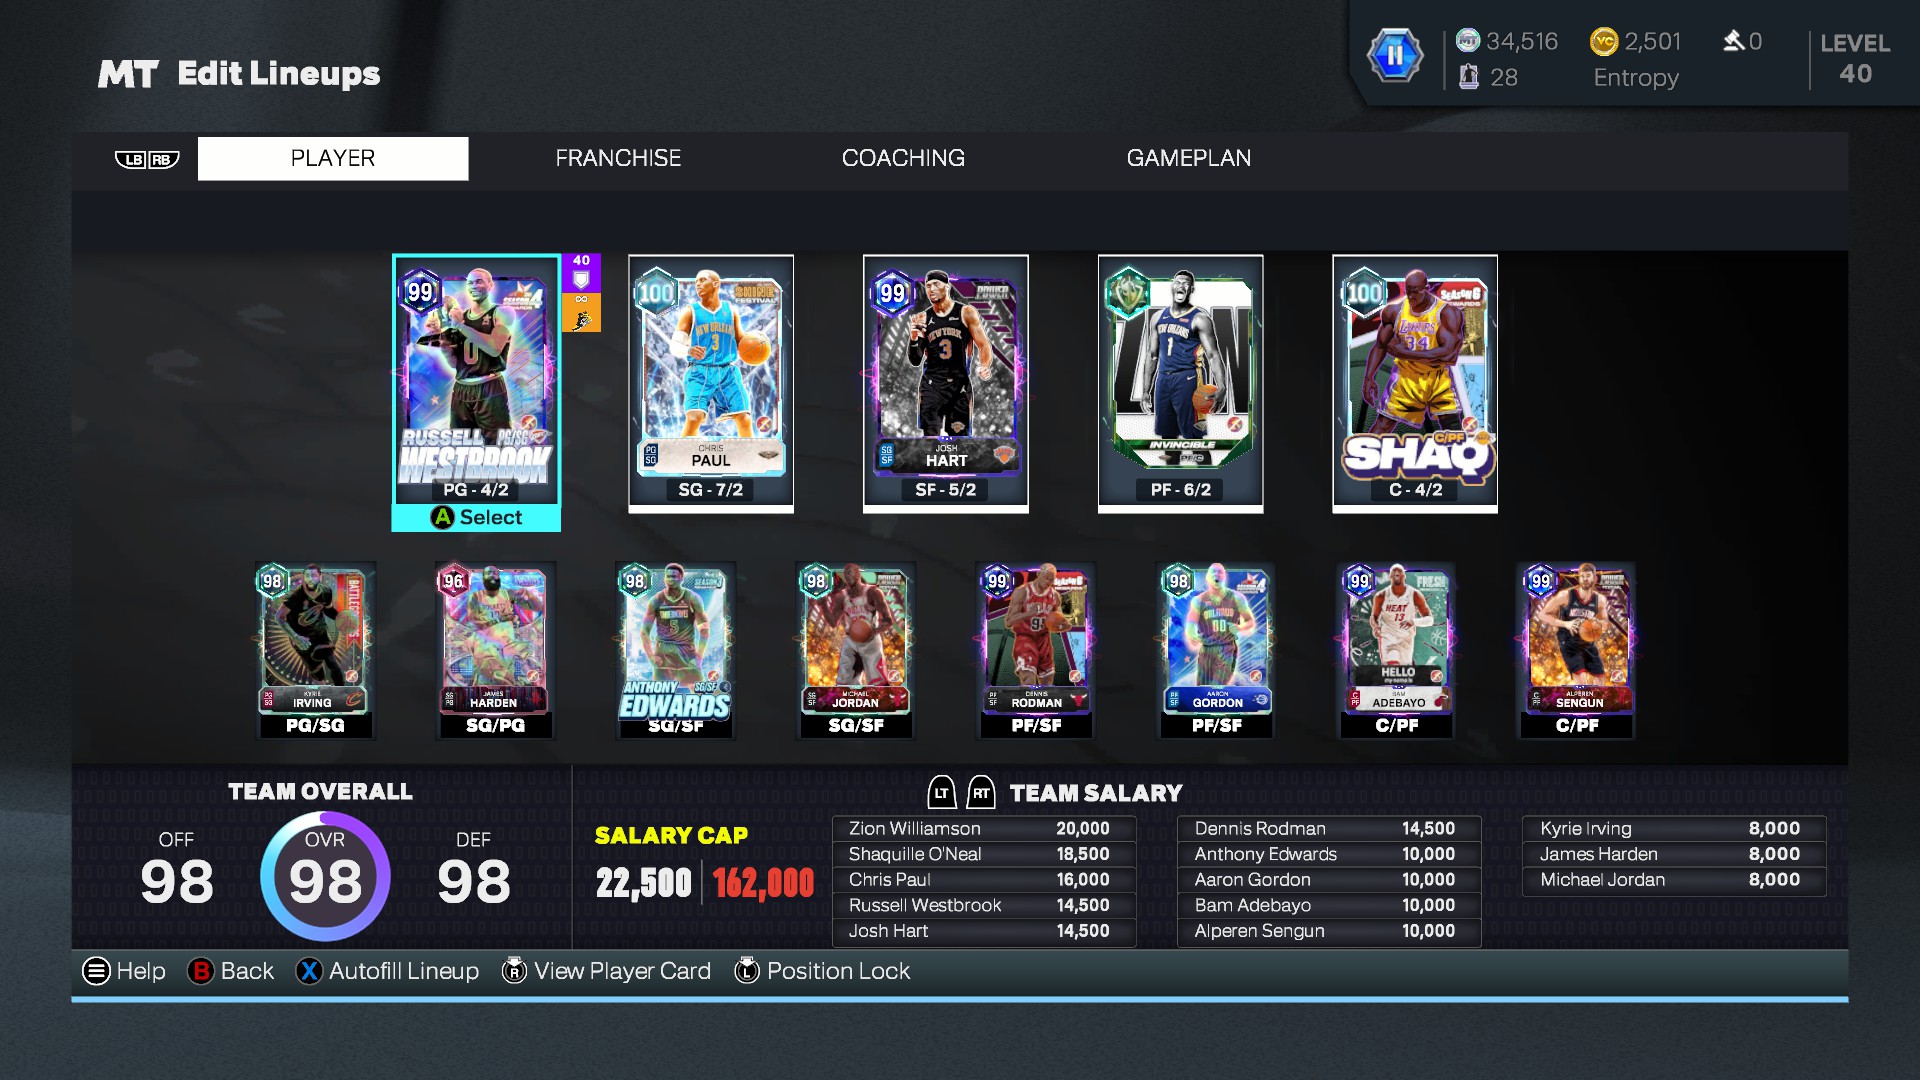Click the LT trigger icon near Team Salary

point(942,793)
